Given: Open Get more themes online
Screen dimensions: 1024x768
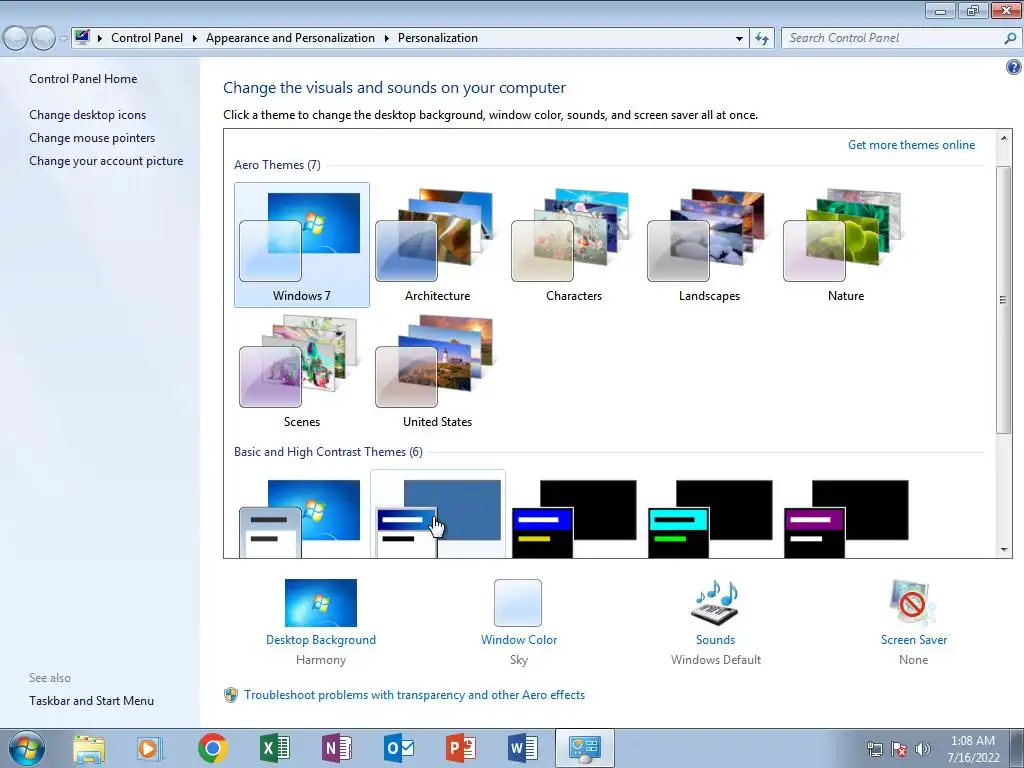Looking at the screenshot, I should [911, 145].
